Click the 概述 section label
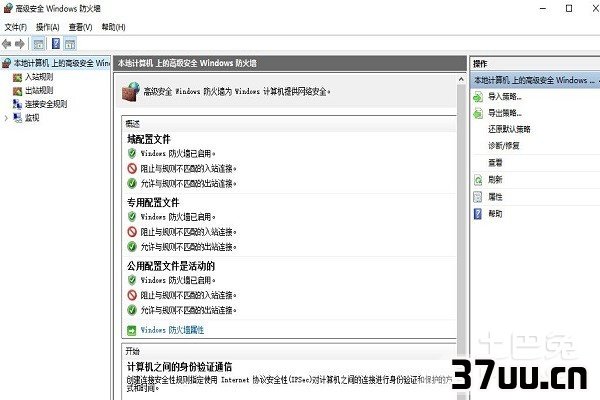 click(x=132, y=124)
